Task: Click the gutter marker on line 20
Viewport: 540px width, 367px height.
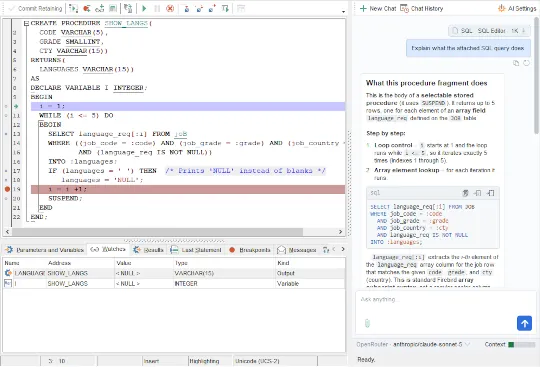Action: (x=6, y=199)
